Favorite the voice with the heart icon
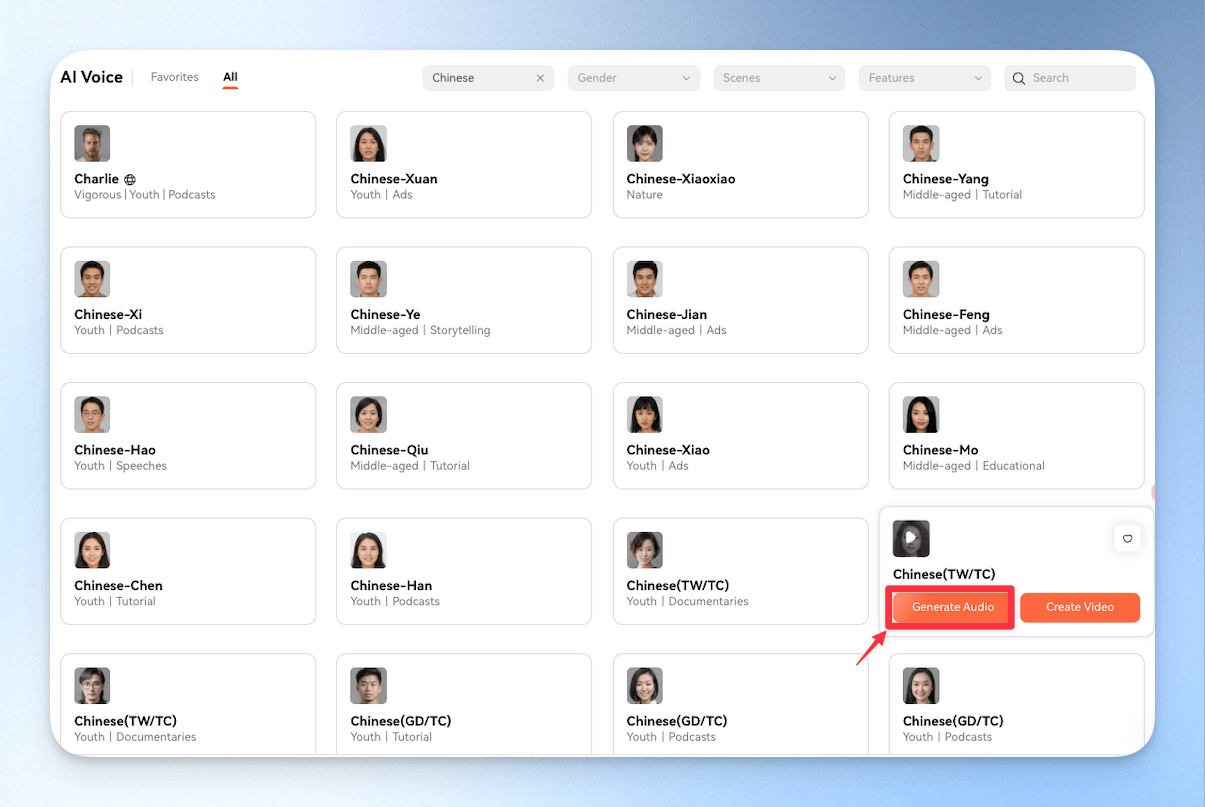1205x807 pixels. click(1127, 539)
